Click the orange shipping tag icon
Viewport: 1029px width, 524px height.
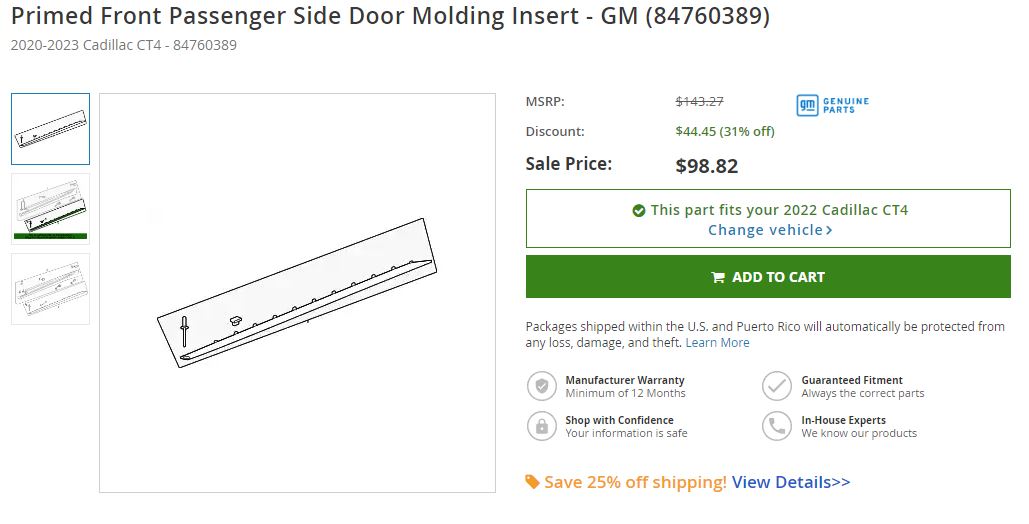coord(532,482)
